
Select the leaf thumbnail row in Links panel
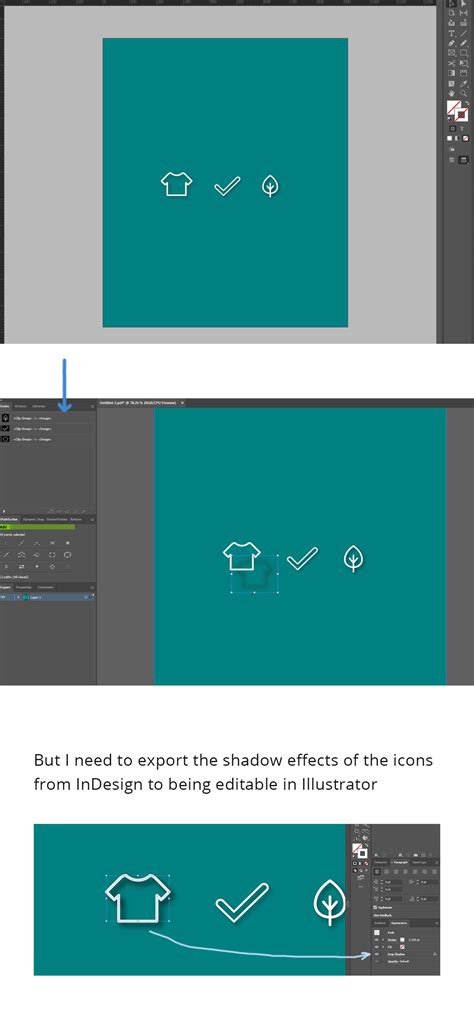(46, 418)
